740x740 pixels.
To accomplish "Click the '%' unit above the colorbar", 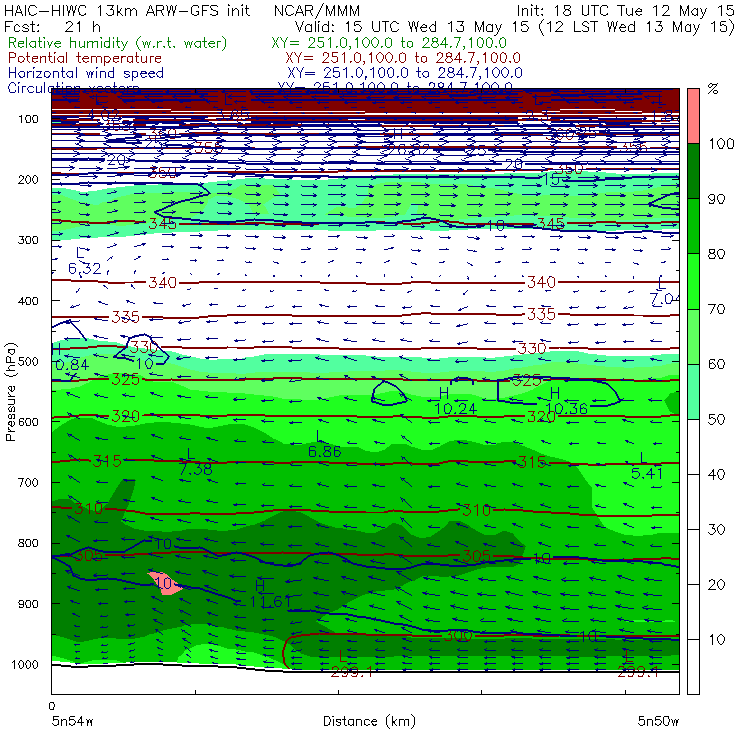I will [x=713, y=89].
